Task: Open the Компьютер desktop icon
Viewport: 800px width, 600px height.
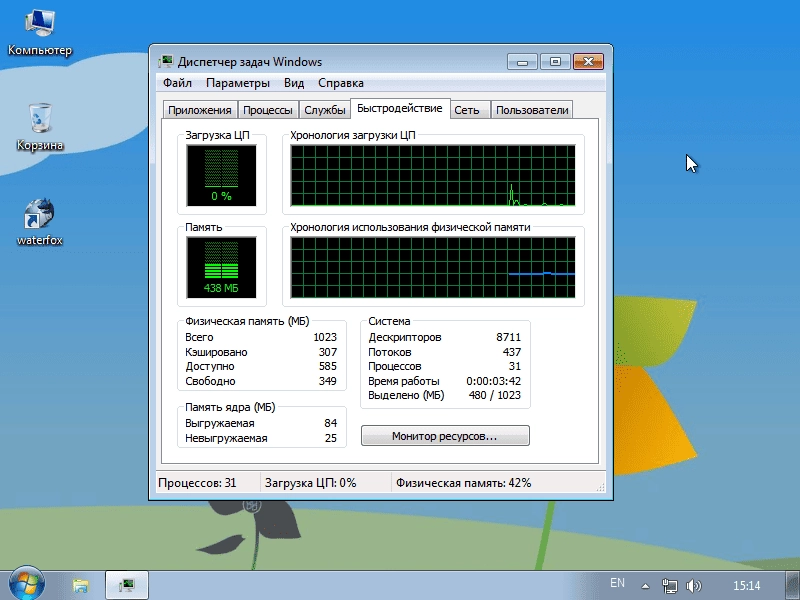Action: click(40, 33)
